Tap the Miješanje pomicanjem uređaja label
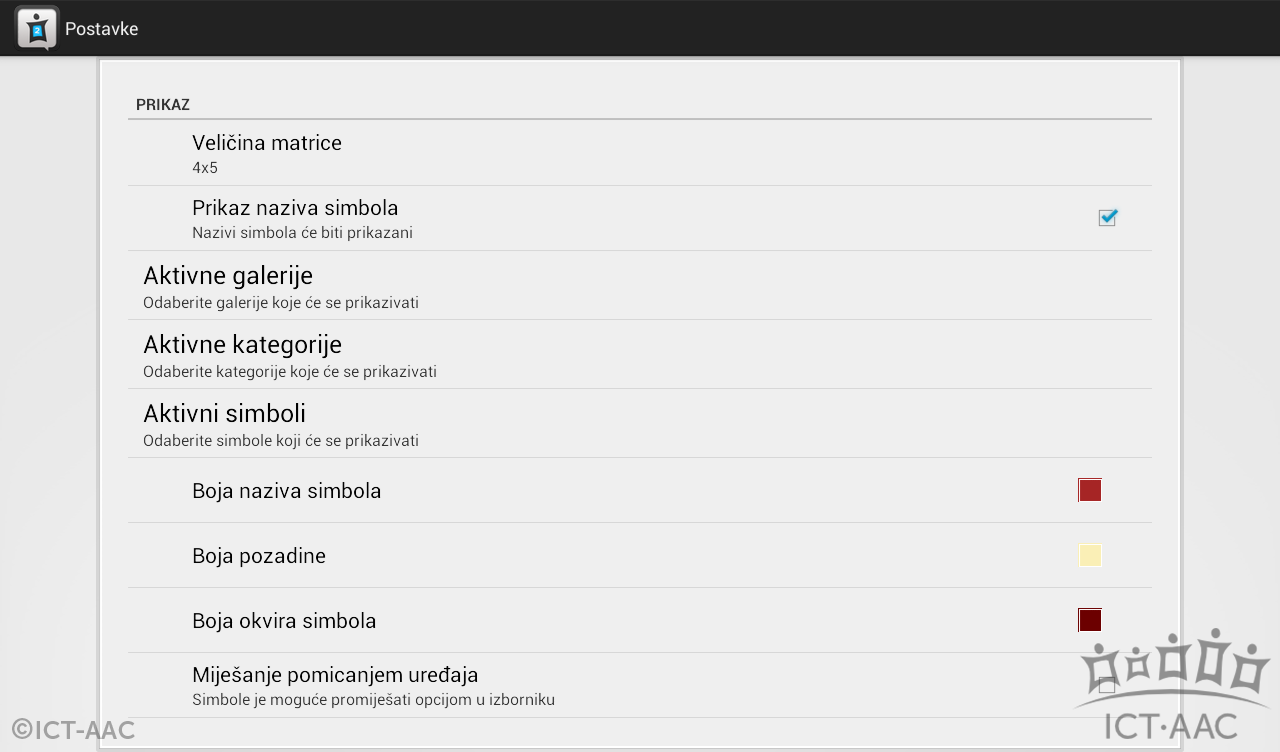The height and width of the screenshot is (752, 1280). 335,675
